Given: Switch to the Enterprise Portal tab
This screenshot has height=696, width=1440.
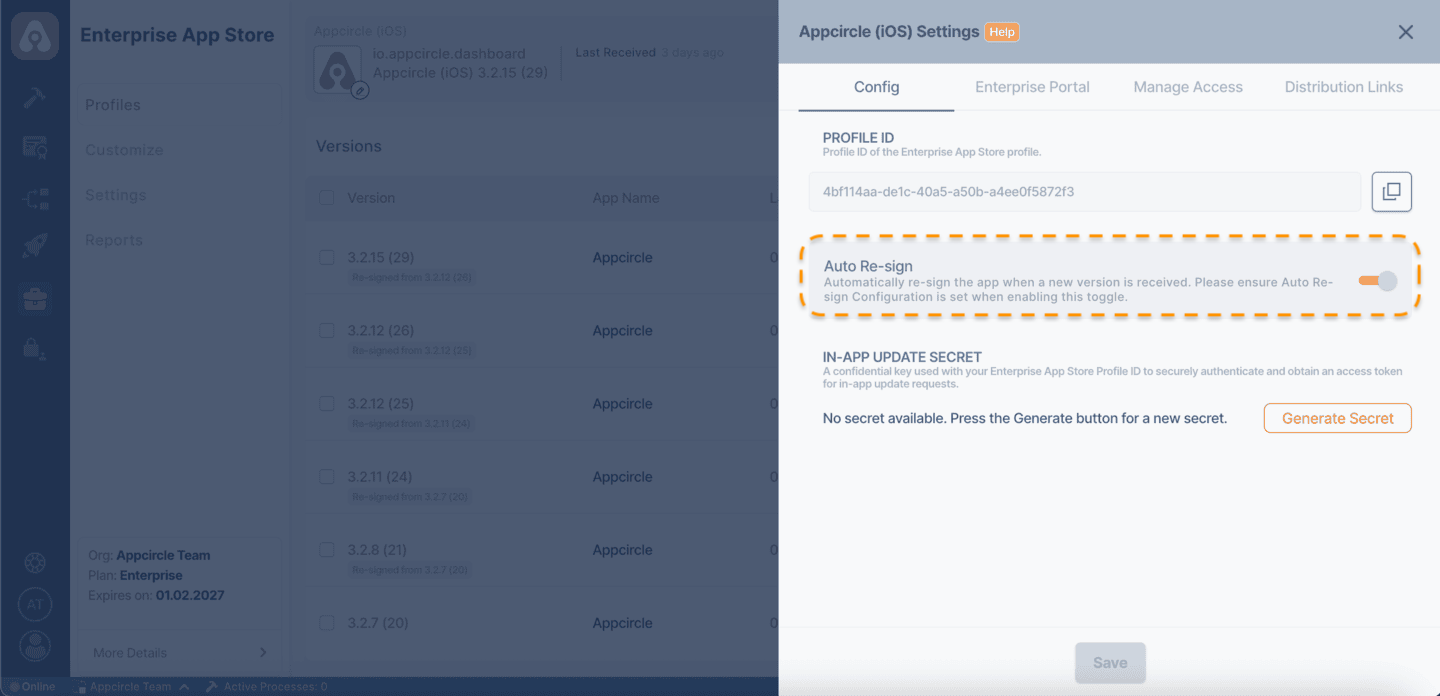Looking at the screenshot, I should pos(1032,87).
